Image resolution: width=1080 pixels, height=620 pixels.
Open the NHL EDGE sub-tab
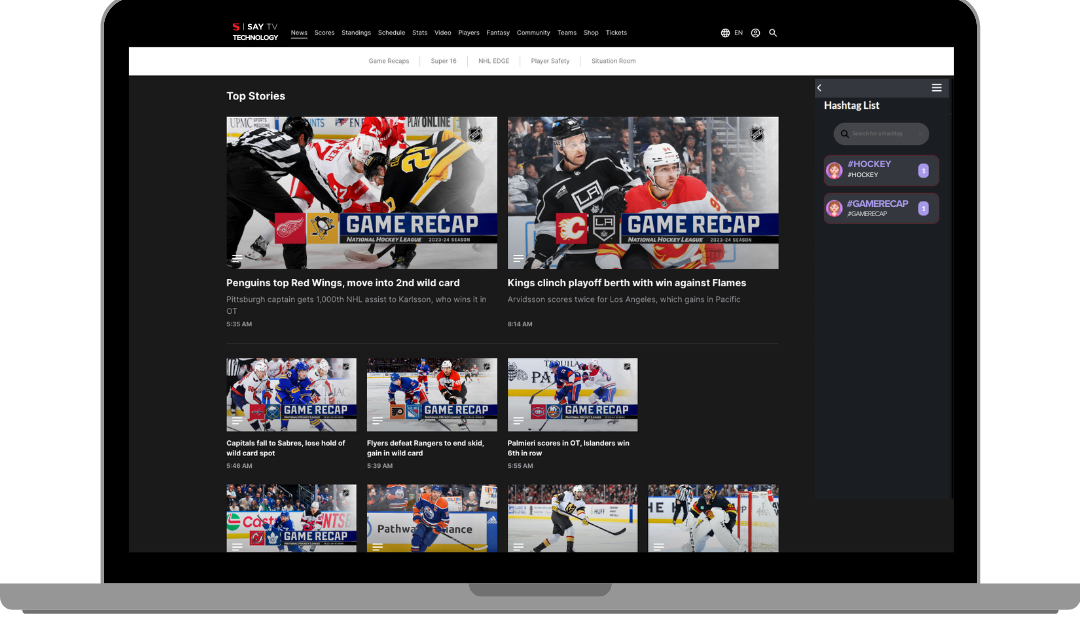coord(493,61)
